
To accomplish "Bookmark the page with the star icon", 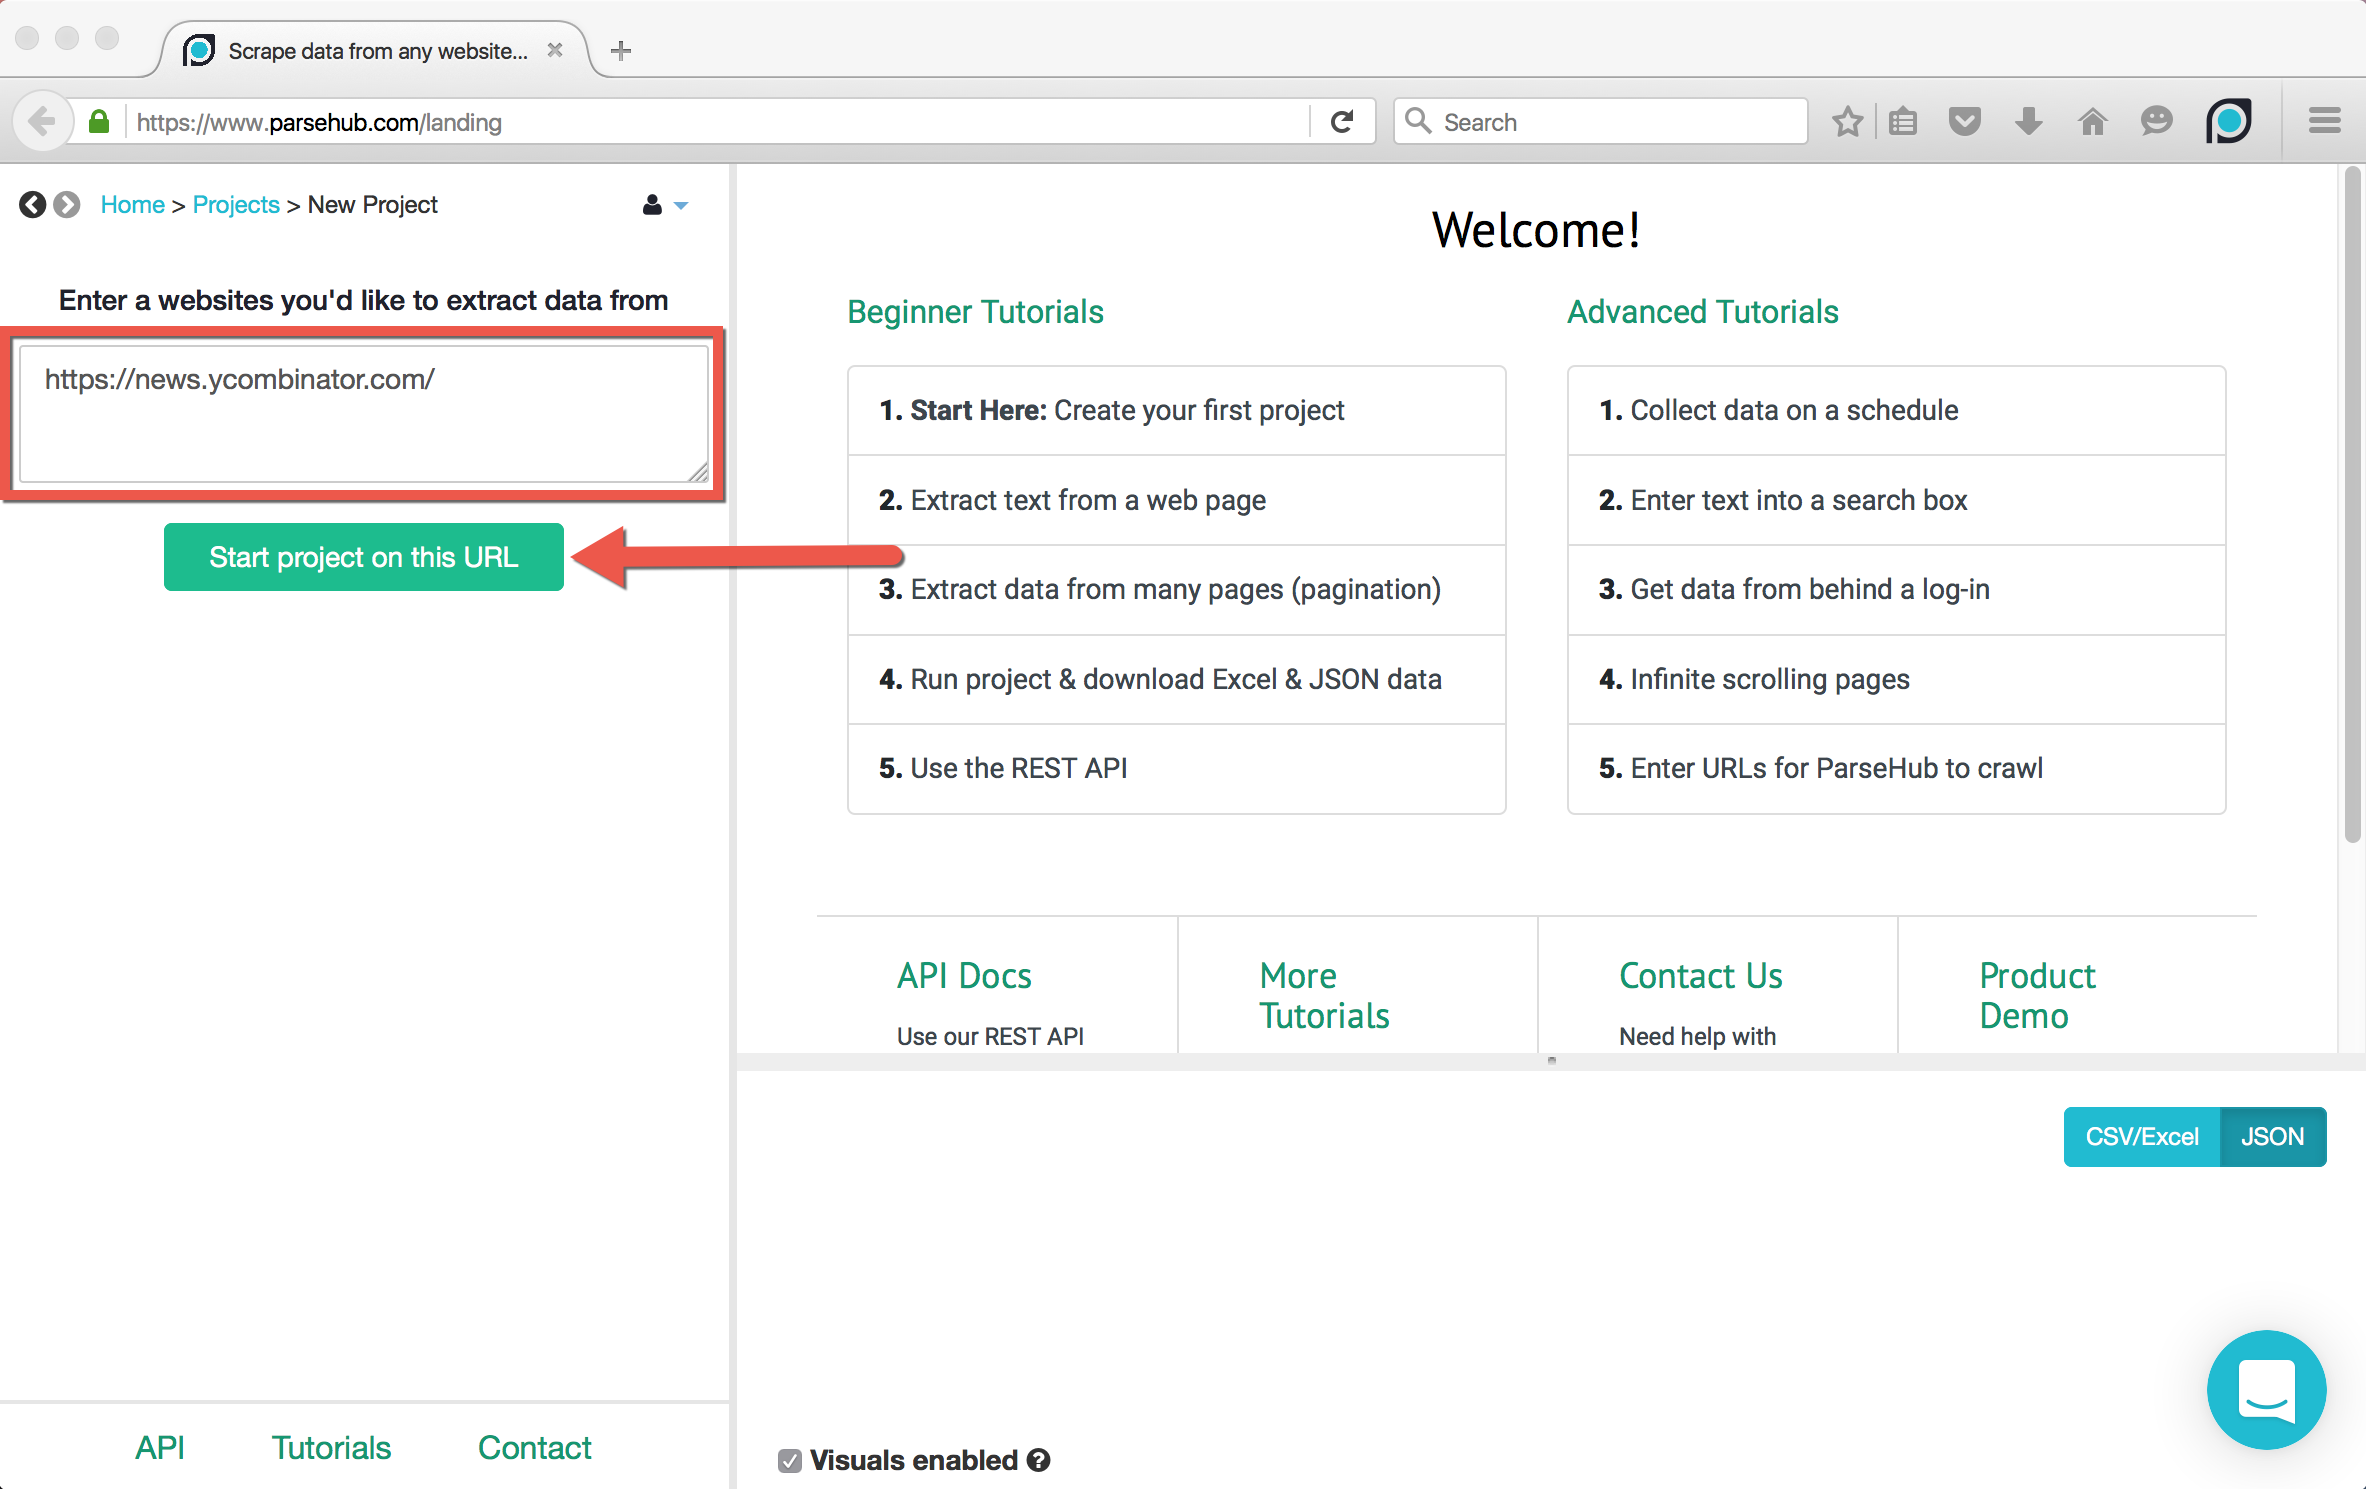I will point(1848,121).
